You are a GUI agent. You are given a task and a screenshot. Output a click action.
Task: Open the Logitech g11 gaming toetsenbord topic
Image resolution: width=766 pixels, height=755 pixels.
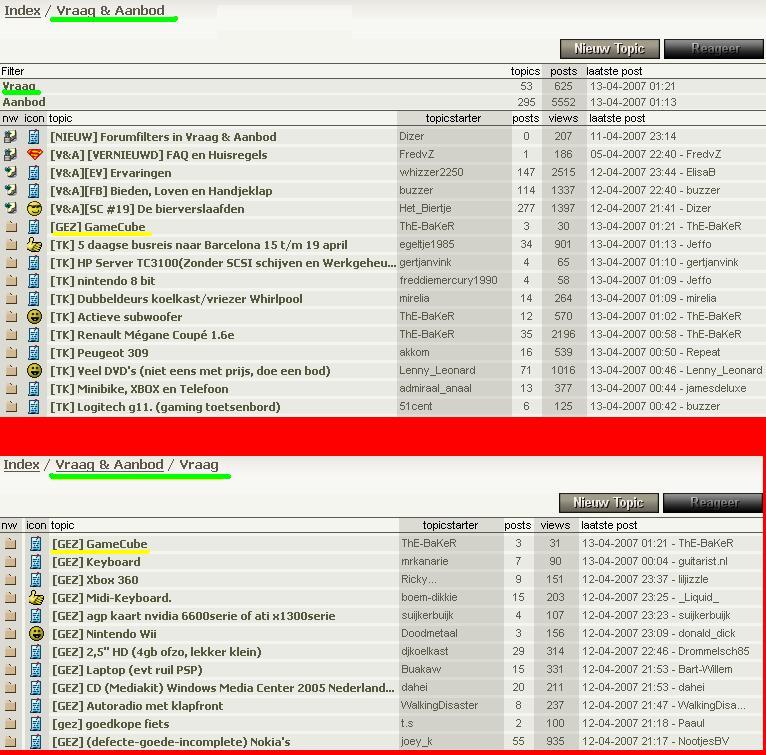165,407
